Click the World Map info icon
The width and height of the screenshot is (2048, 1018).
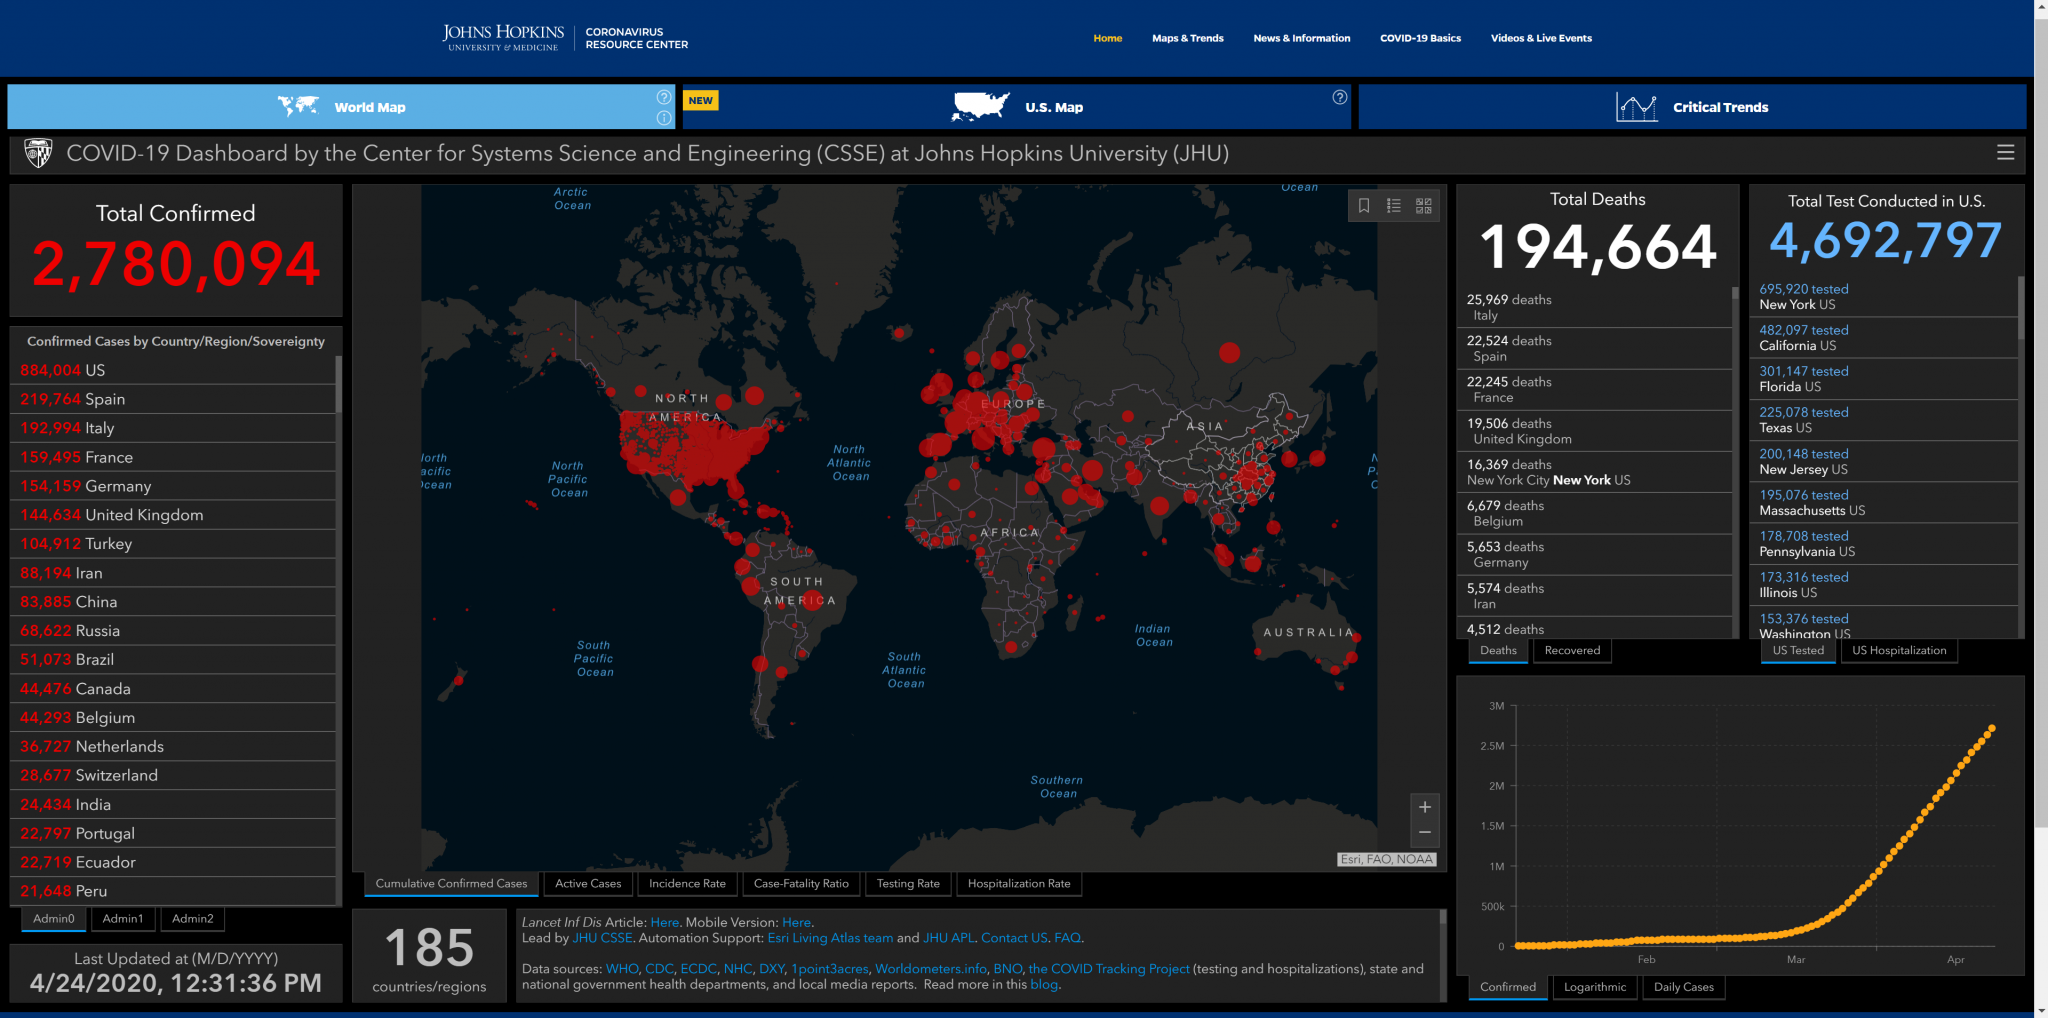coord(664,118)
